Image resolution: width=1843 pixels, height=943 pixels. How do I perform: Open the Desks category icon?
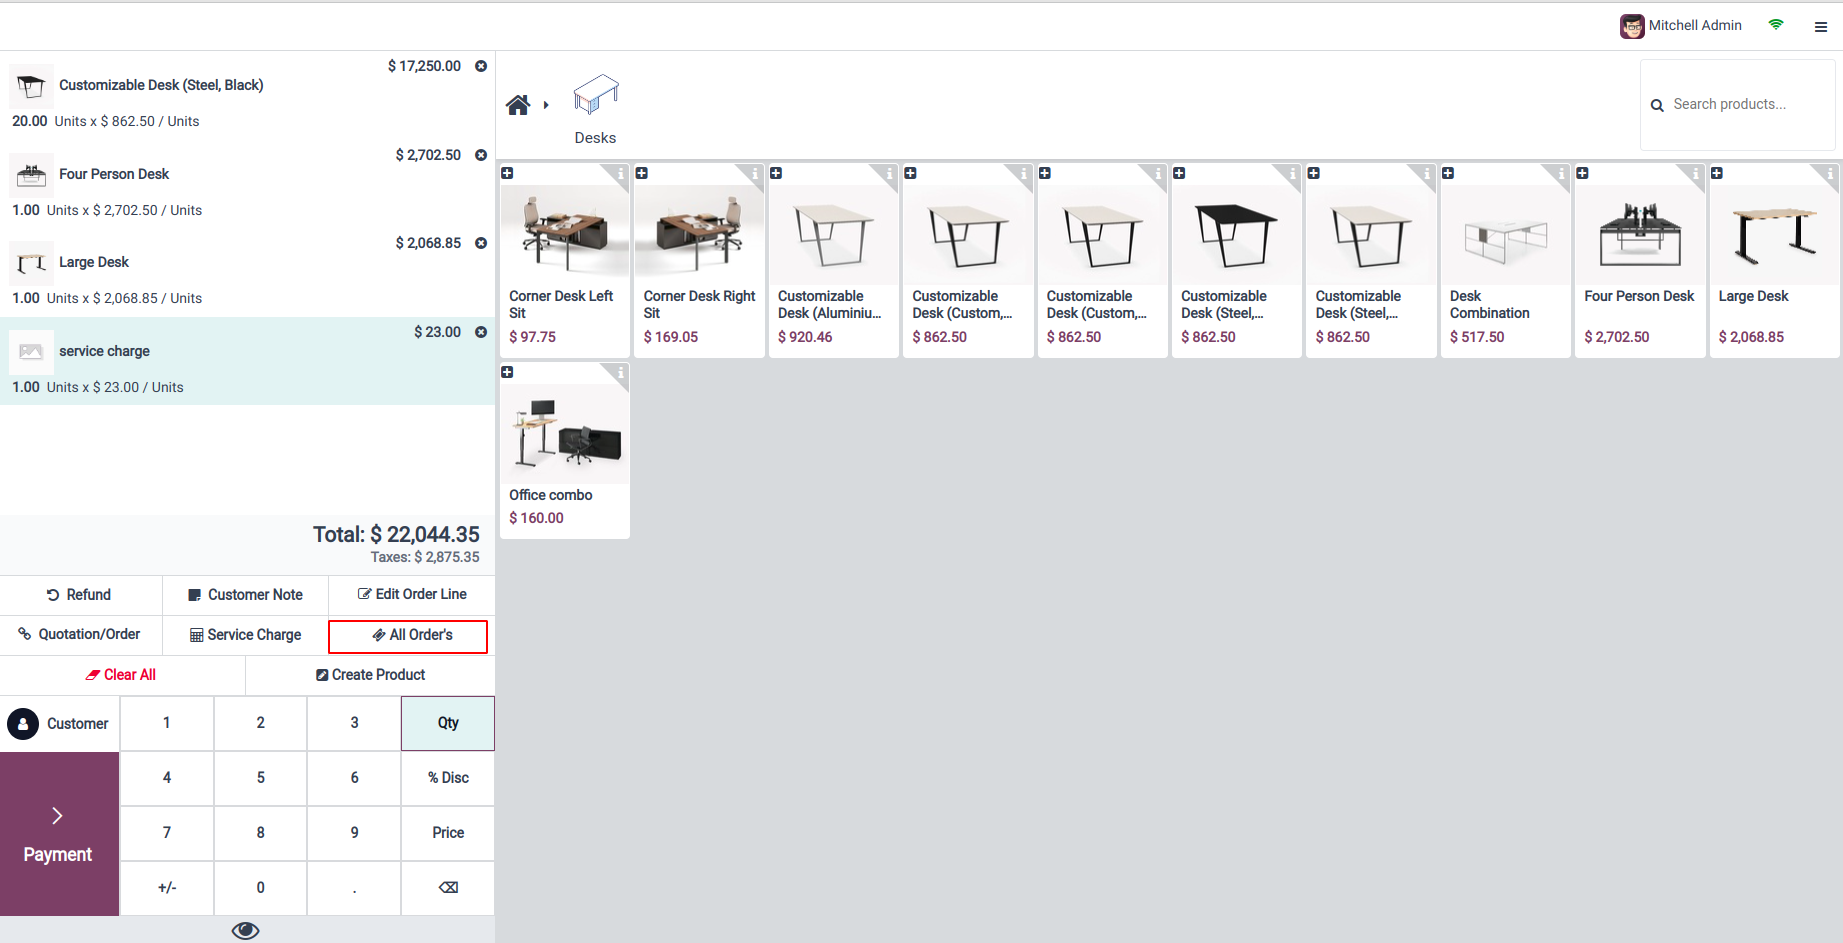click(596, 96)
